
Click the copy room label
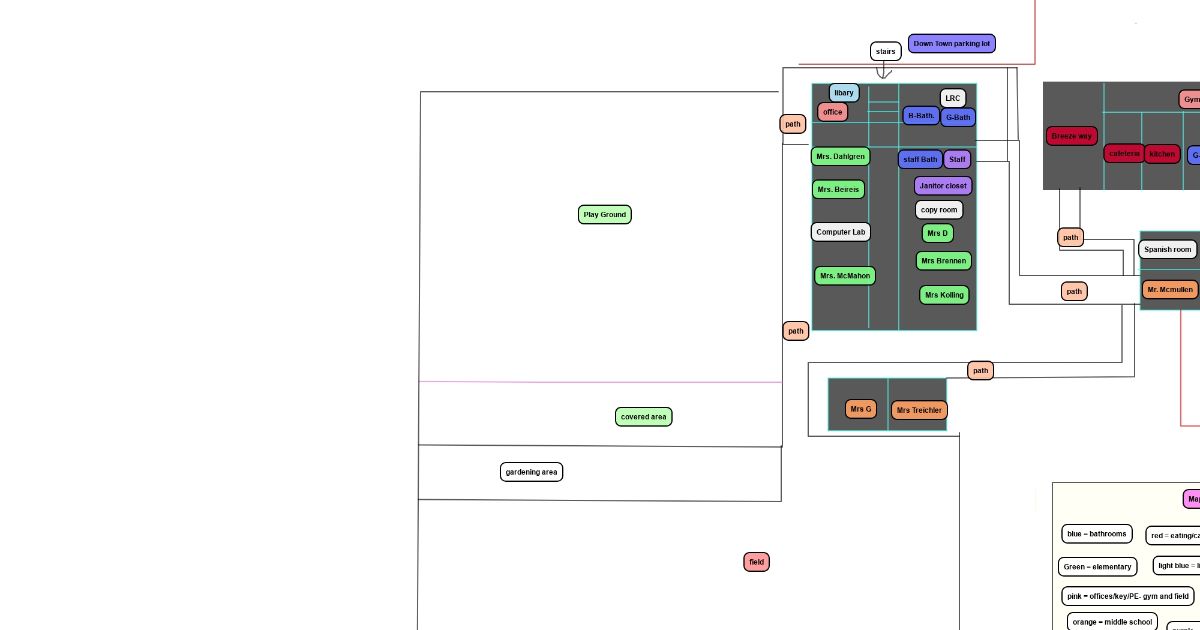[939, 210]
